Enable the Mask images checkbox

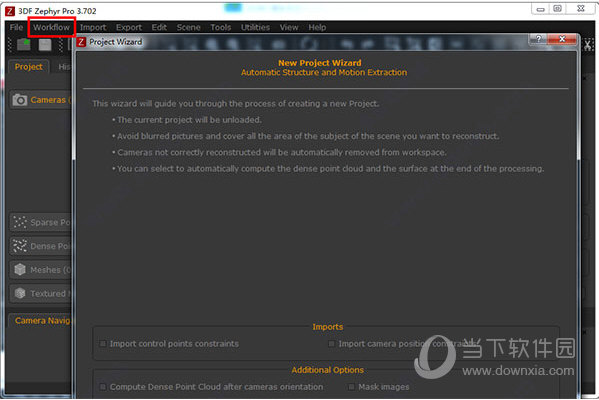coord(351,387)
